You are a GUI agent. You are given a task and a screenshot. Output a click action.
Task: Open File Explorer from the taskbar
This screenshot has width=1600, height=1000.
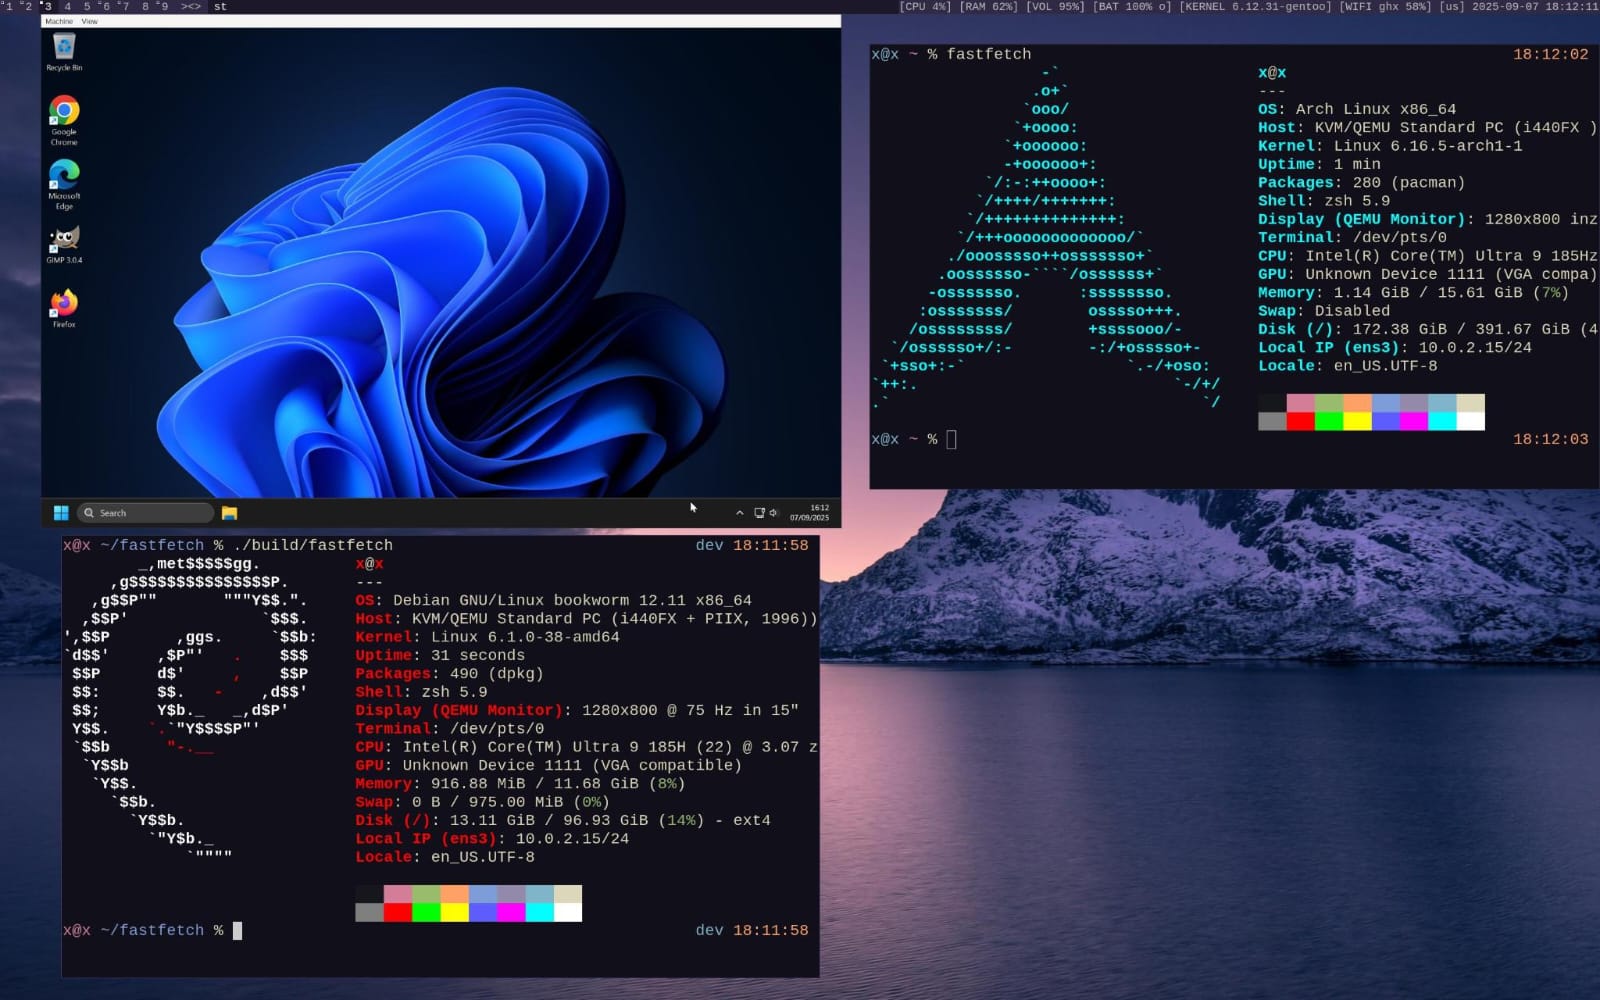[x=229, y=513]
